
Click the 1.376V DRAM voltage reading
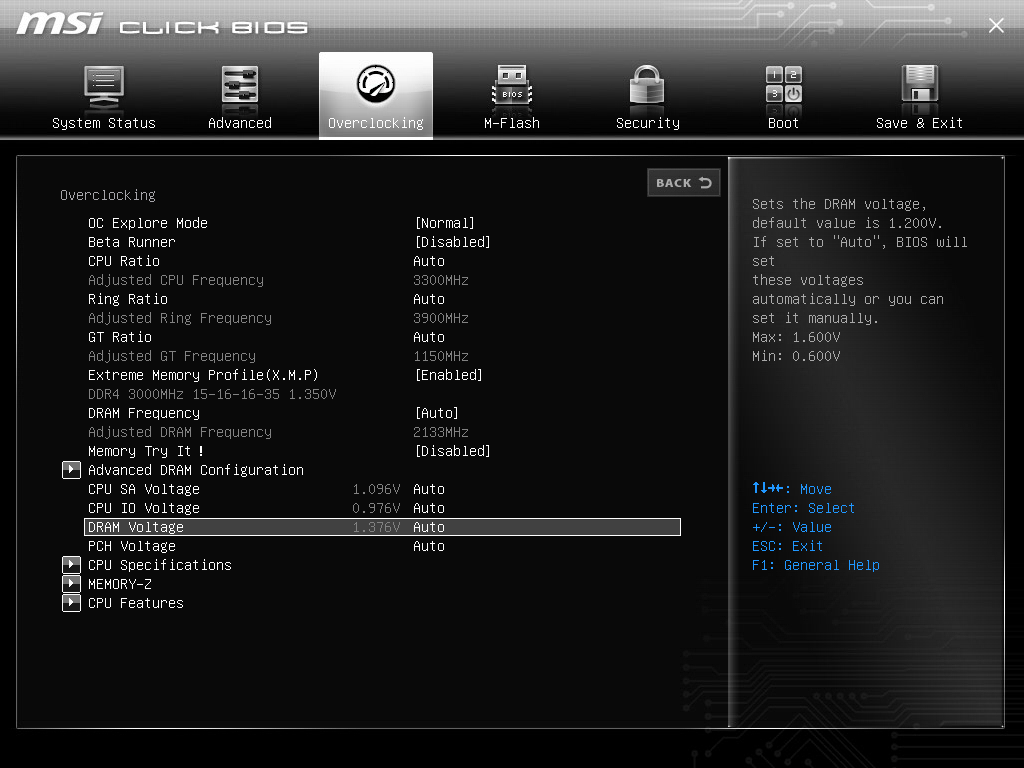[376, 527]
